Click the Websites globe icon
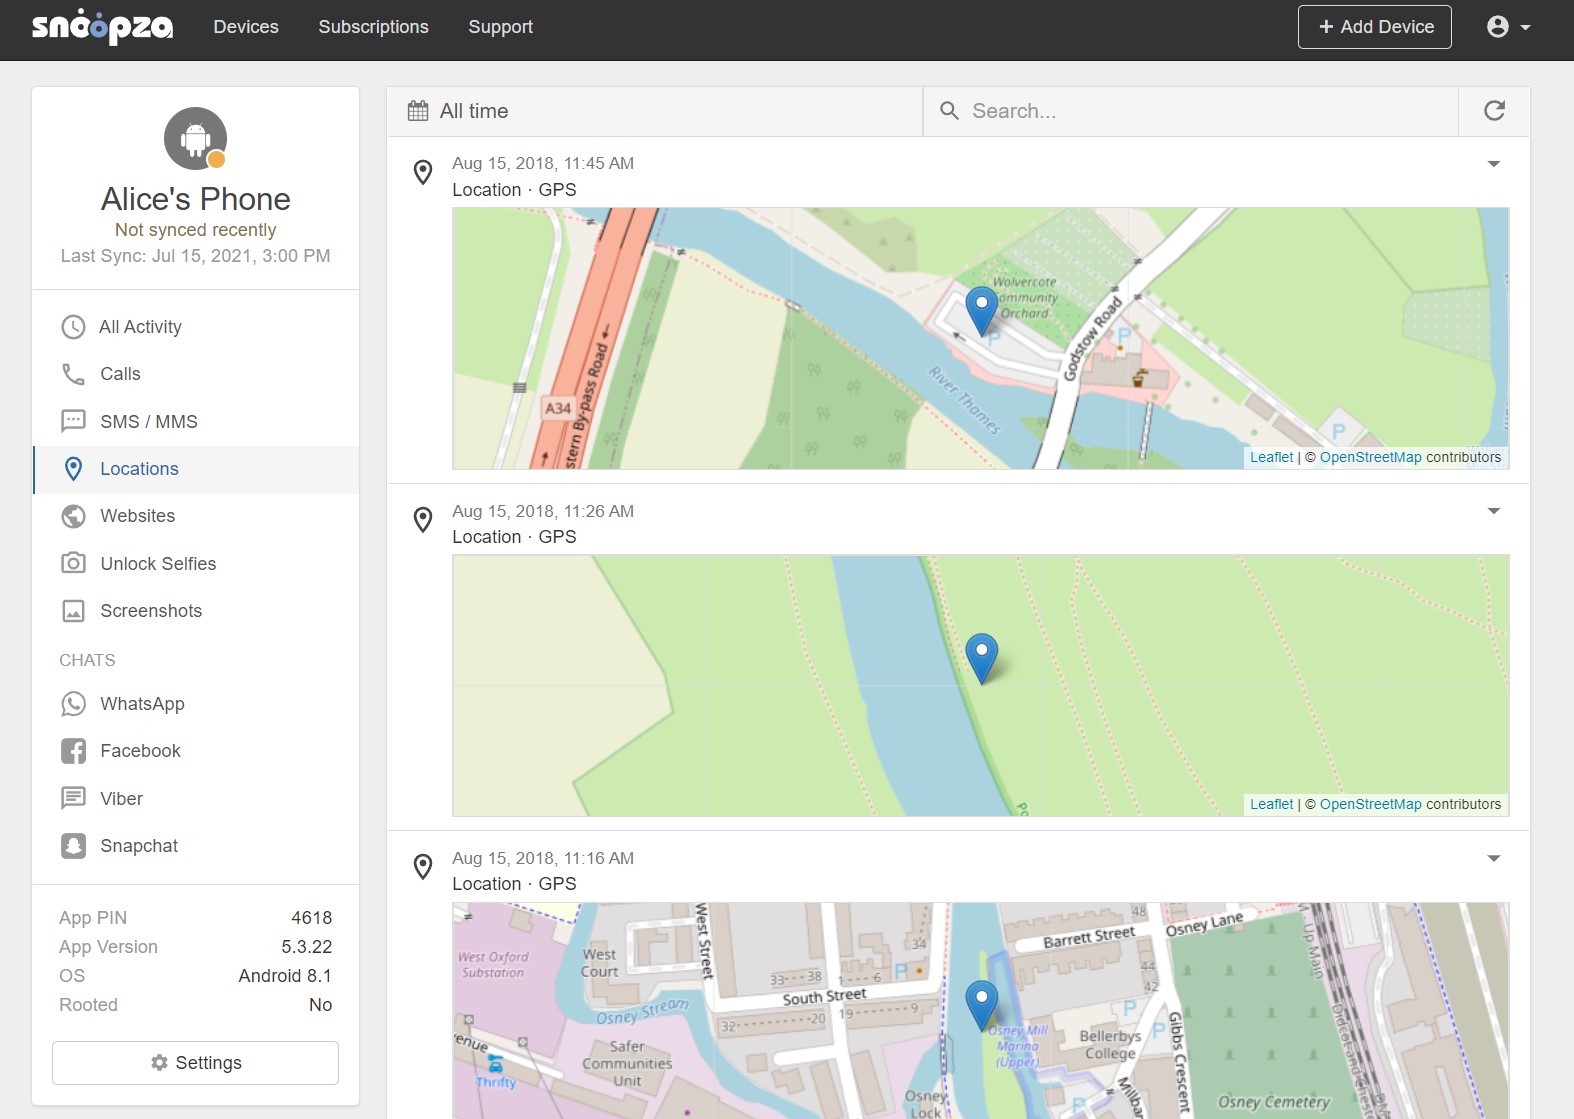Screen dimensions: 1574x1119 [73, 516]
